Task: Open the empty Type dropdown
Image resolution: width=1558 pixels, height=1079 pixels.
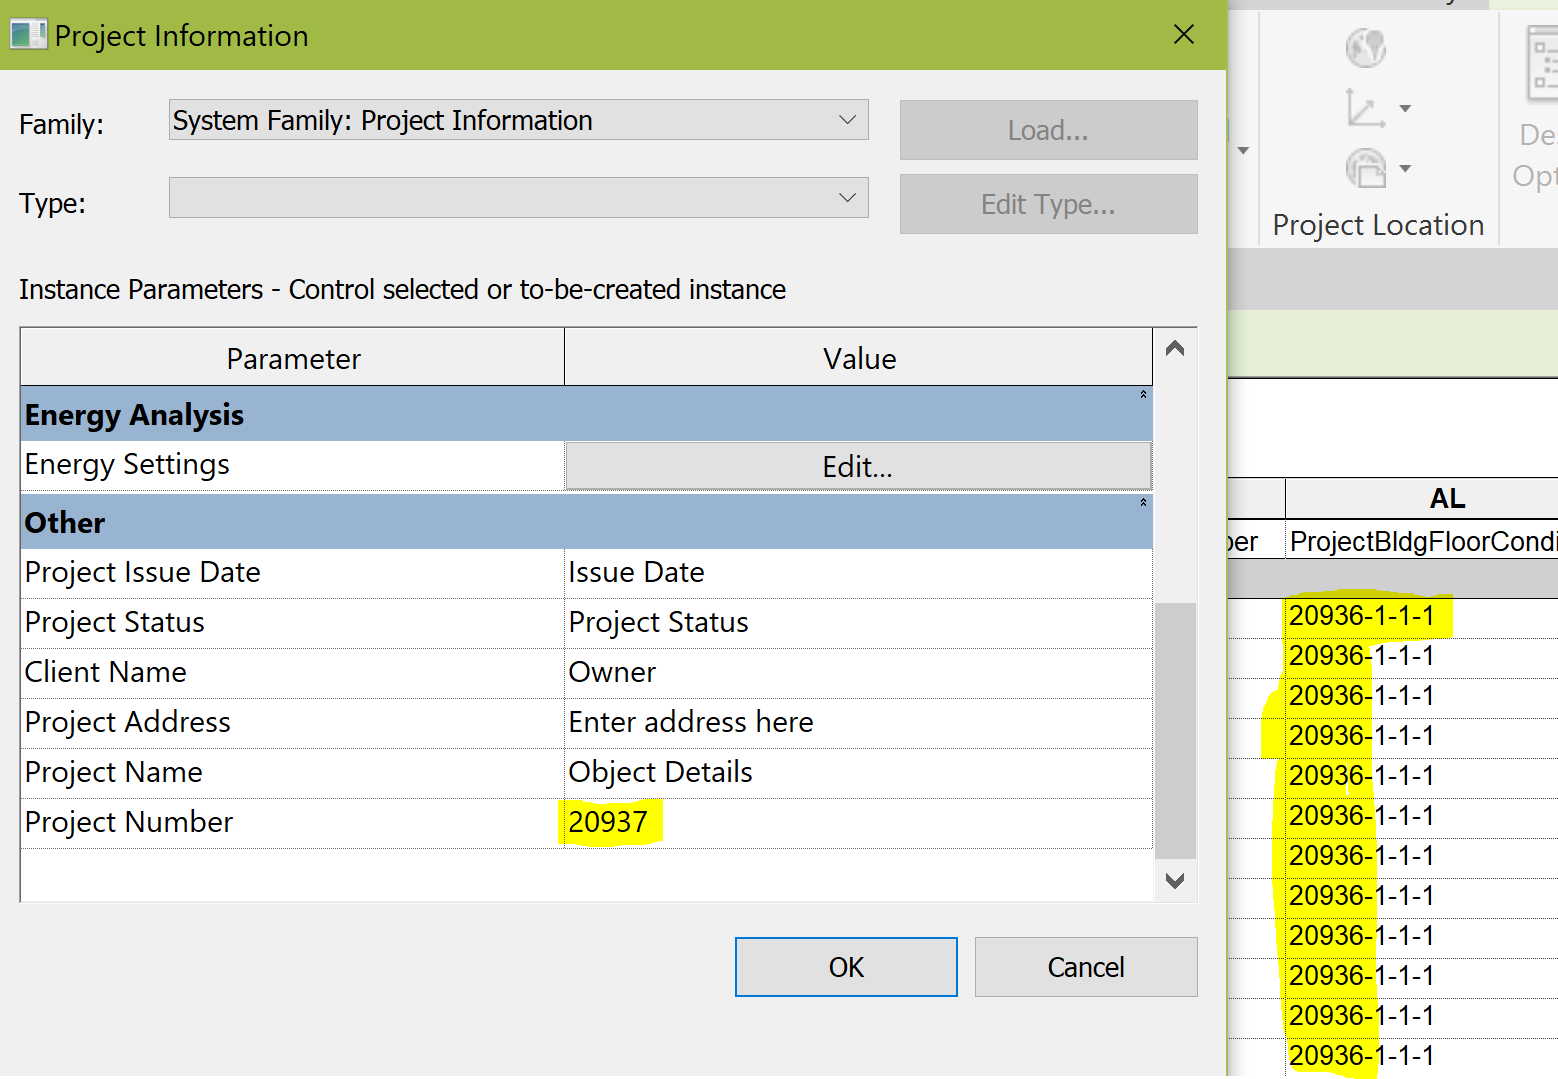Action: pyautogui.click(x=848, y=197)
